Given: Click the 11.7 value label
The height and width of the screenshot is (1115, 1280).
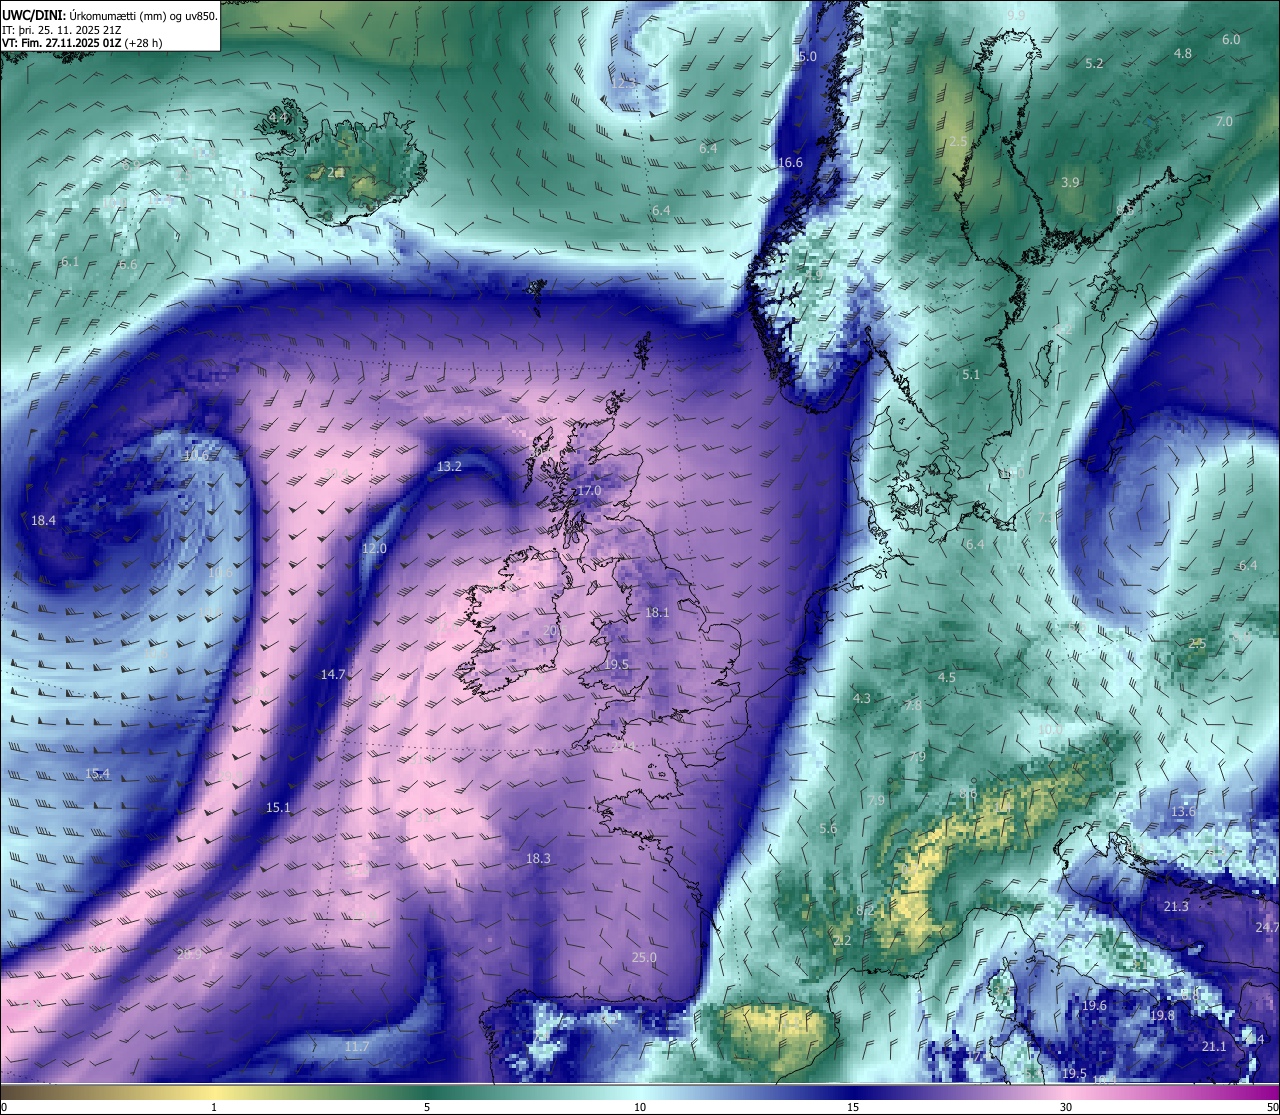Looking at the screenshot, I should [357, 1047].
